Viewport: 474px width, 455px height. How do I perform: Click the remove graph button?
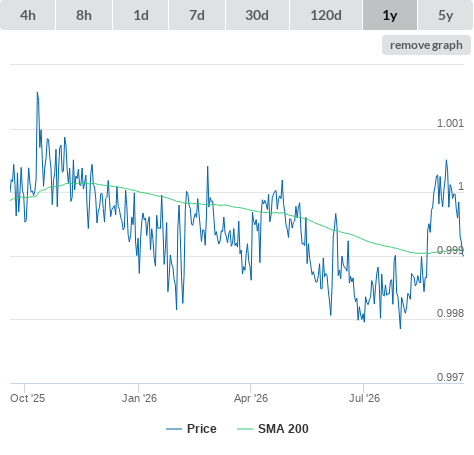(x=426, y=45)
